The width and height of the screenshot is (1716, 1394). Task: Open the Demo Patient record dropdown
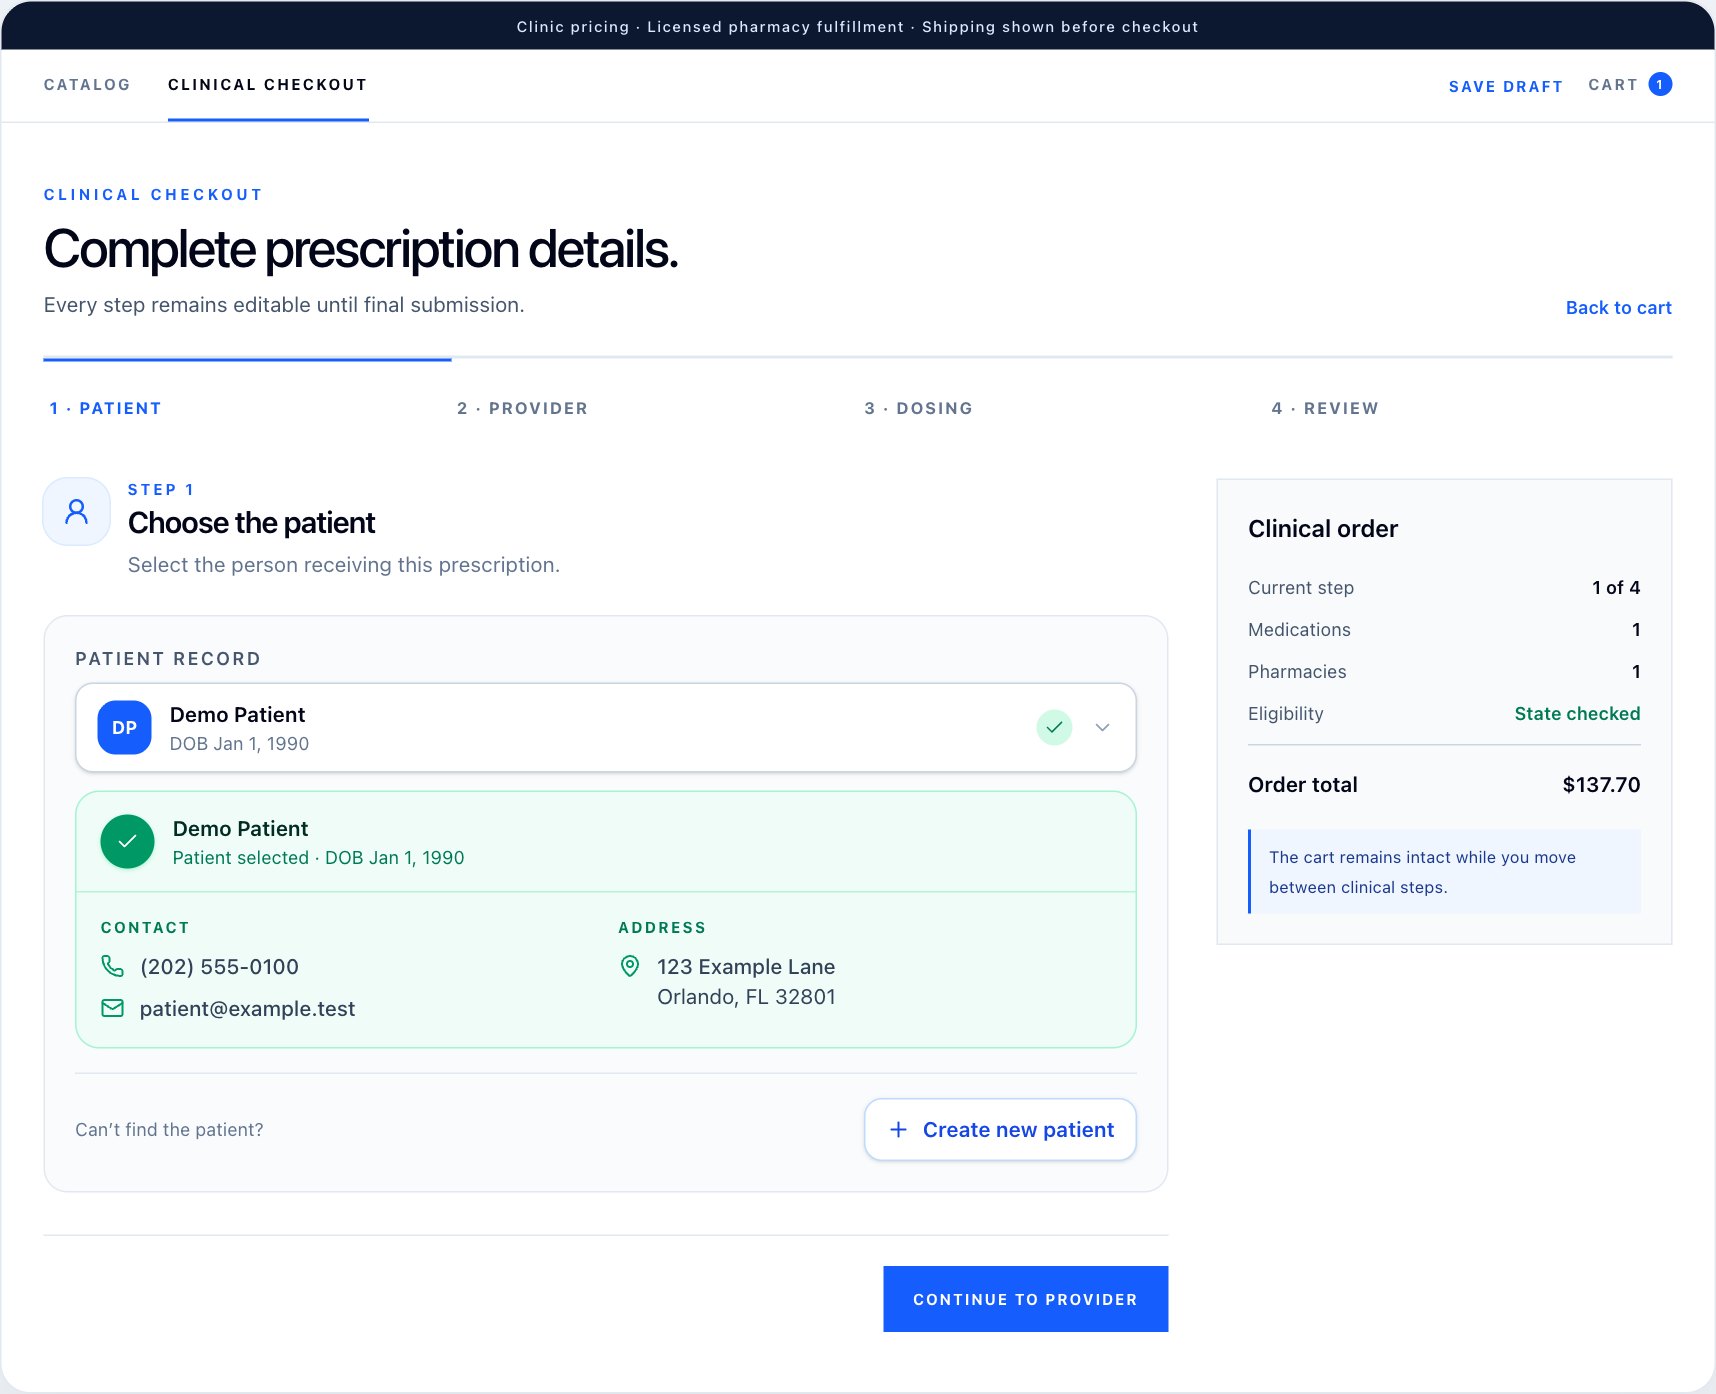[606, 728]
